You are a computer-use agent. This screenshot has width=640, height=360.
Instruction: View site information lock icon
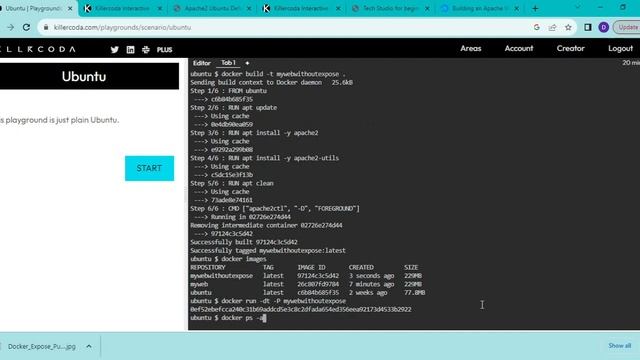[x=46, y=27]
